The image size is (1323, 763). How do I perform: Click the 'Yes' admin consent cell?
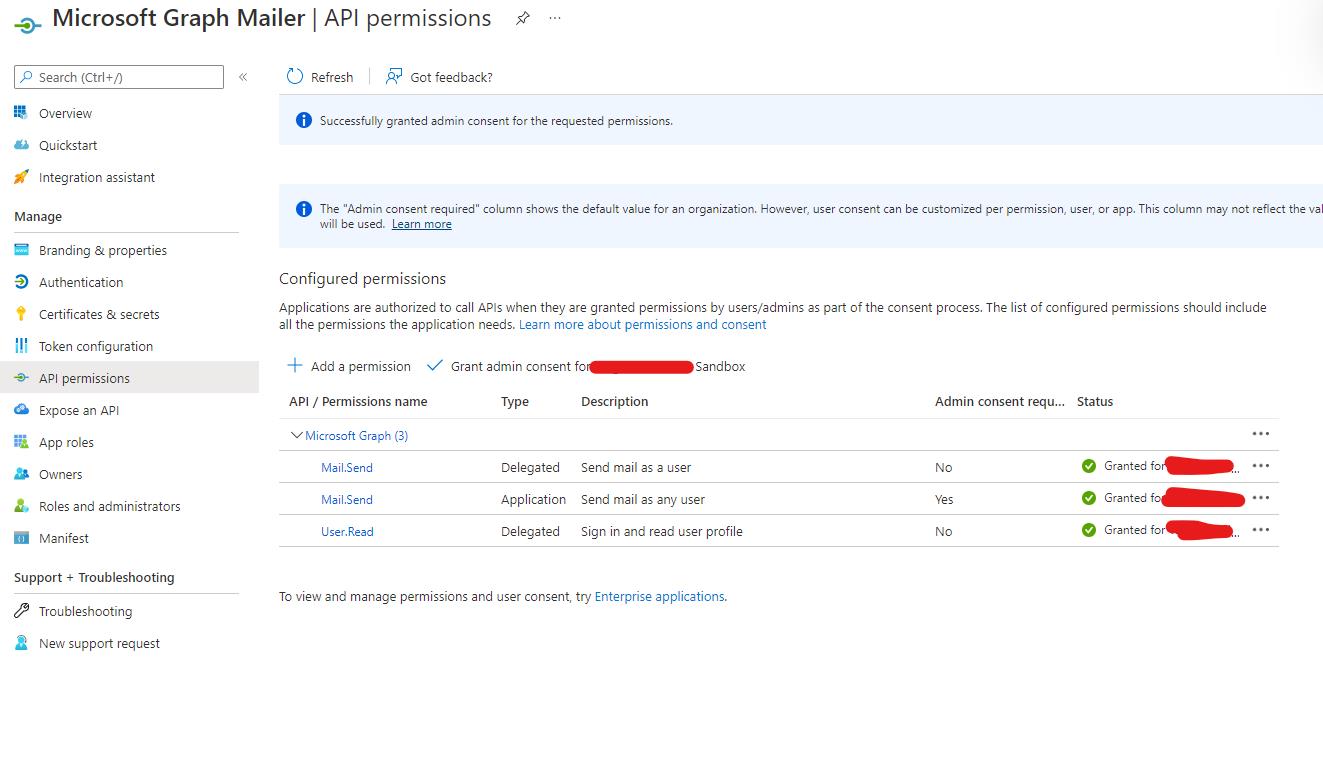click(944, 499)
